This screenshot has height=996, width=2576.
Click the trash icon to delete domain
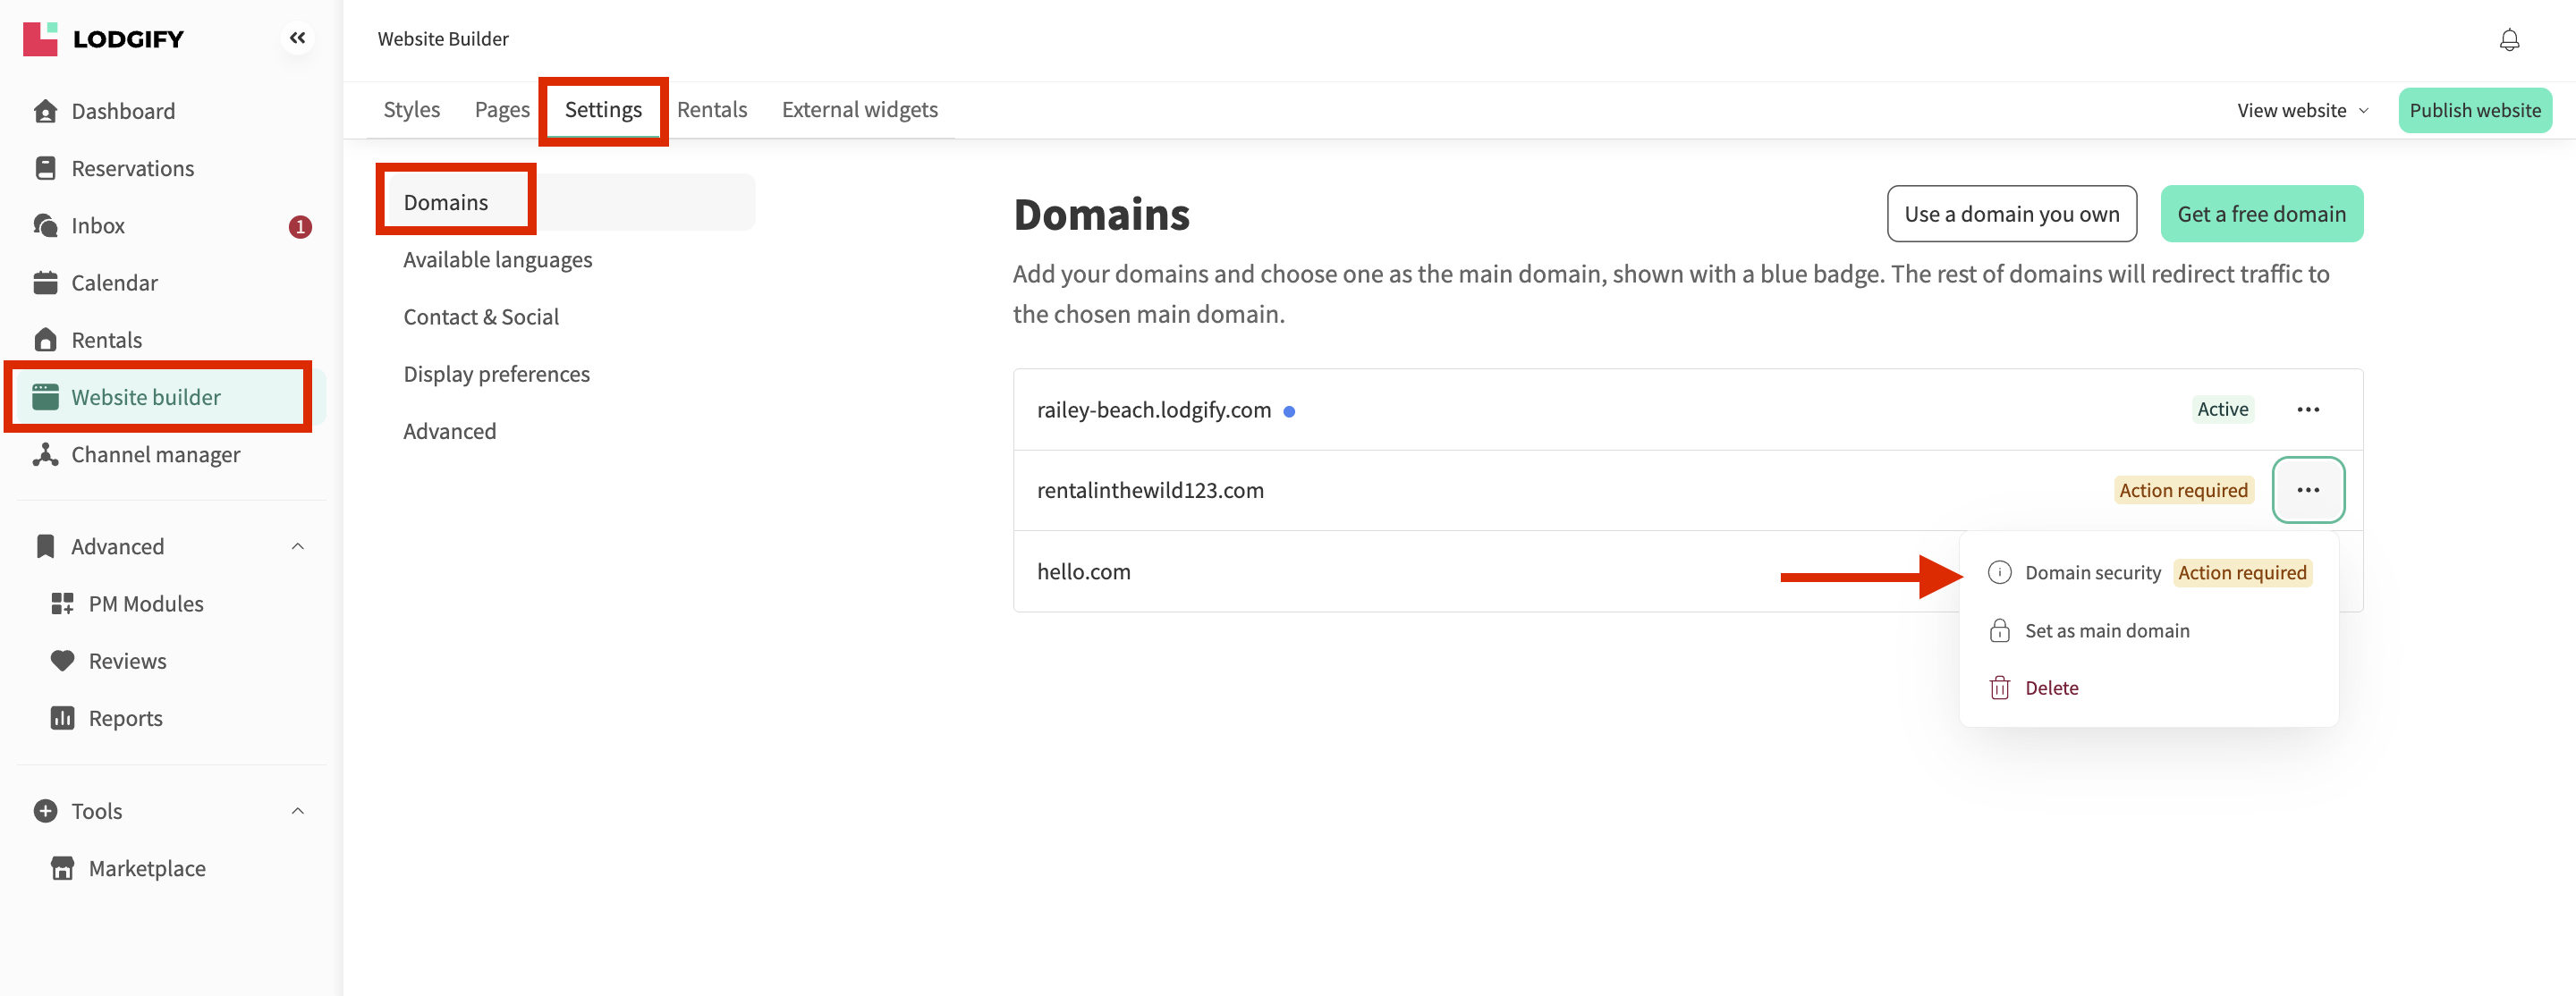coord(1999,688)
